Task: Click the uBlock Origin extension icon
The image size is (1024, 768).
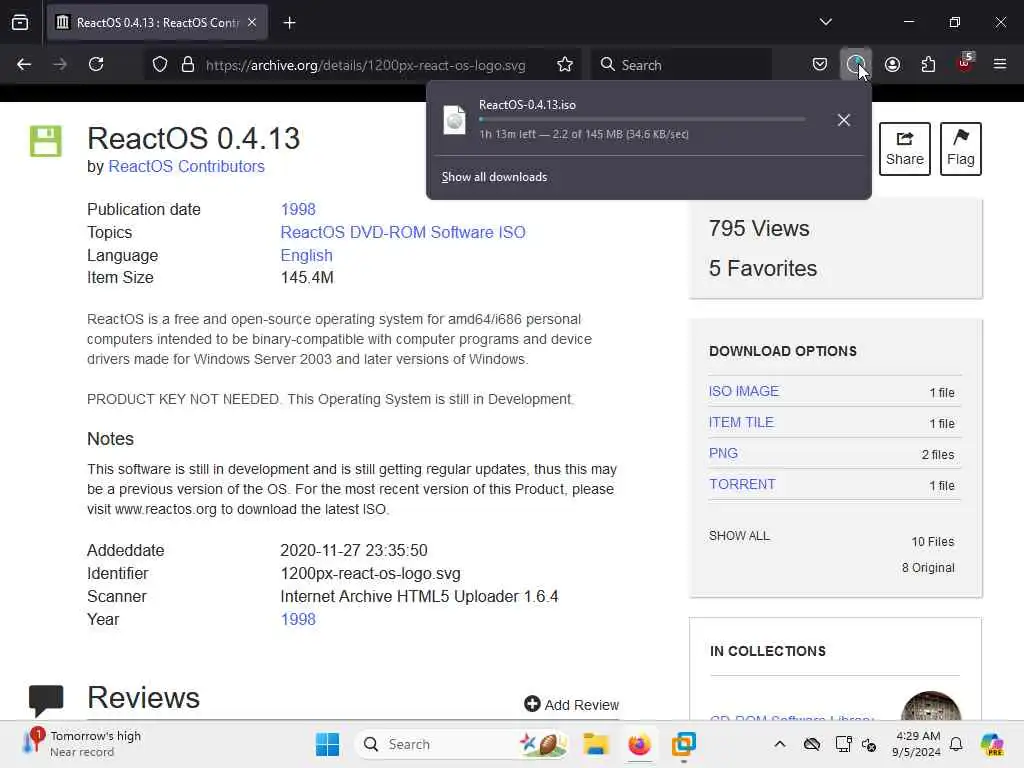Action: coord(965,64)
